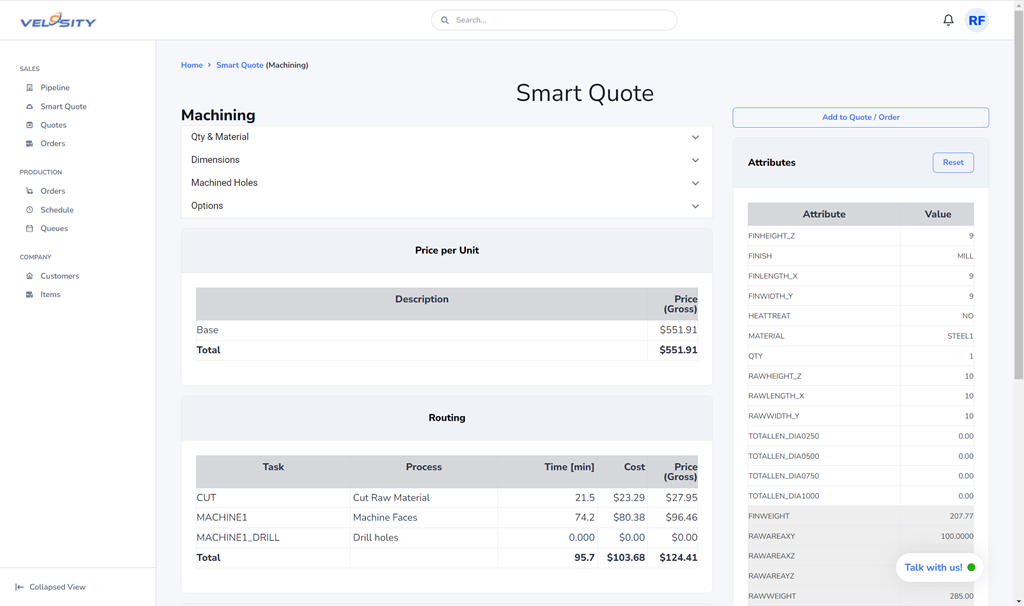Click the Items sidebar icon
Image resolution: width=1024 pixels, height=606 pixels.
29,295
